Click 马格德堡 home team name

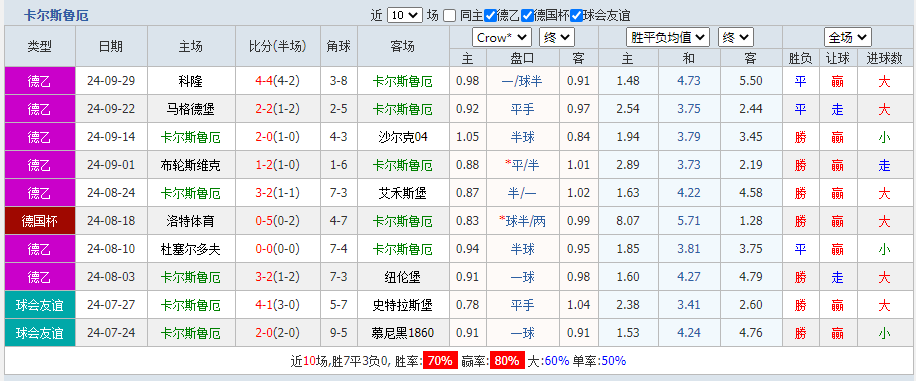[190, 109]
